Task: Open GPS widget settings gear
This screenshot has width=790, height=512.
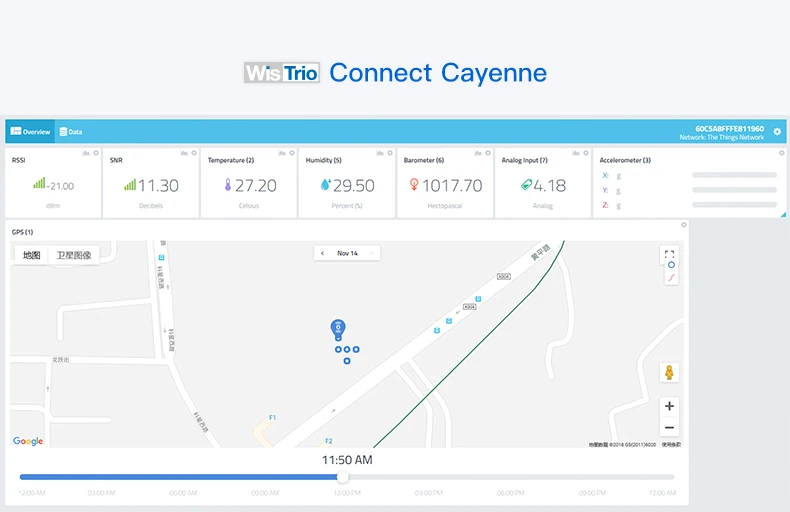Action: point(684,225)
